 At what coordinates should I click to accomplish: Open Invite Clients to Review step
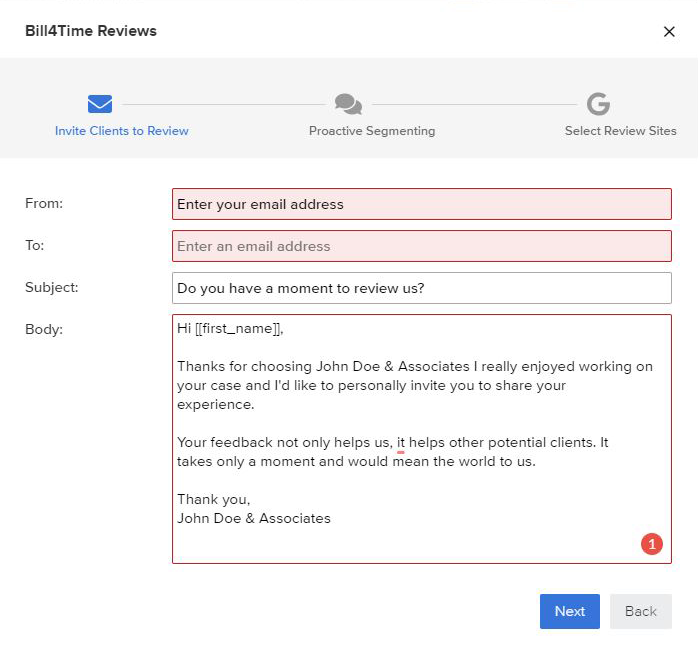pyautogui.click(x=122, y=131)
